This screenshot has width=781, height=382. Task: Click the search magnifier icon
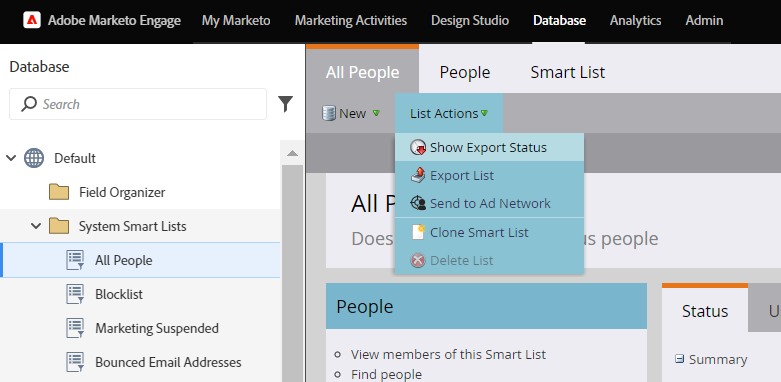click(x=29, y=104)
